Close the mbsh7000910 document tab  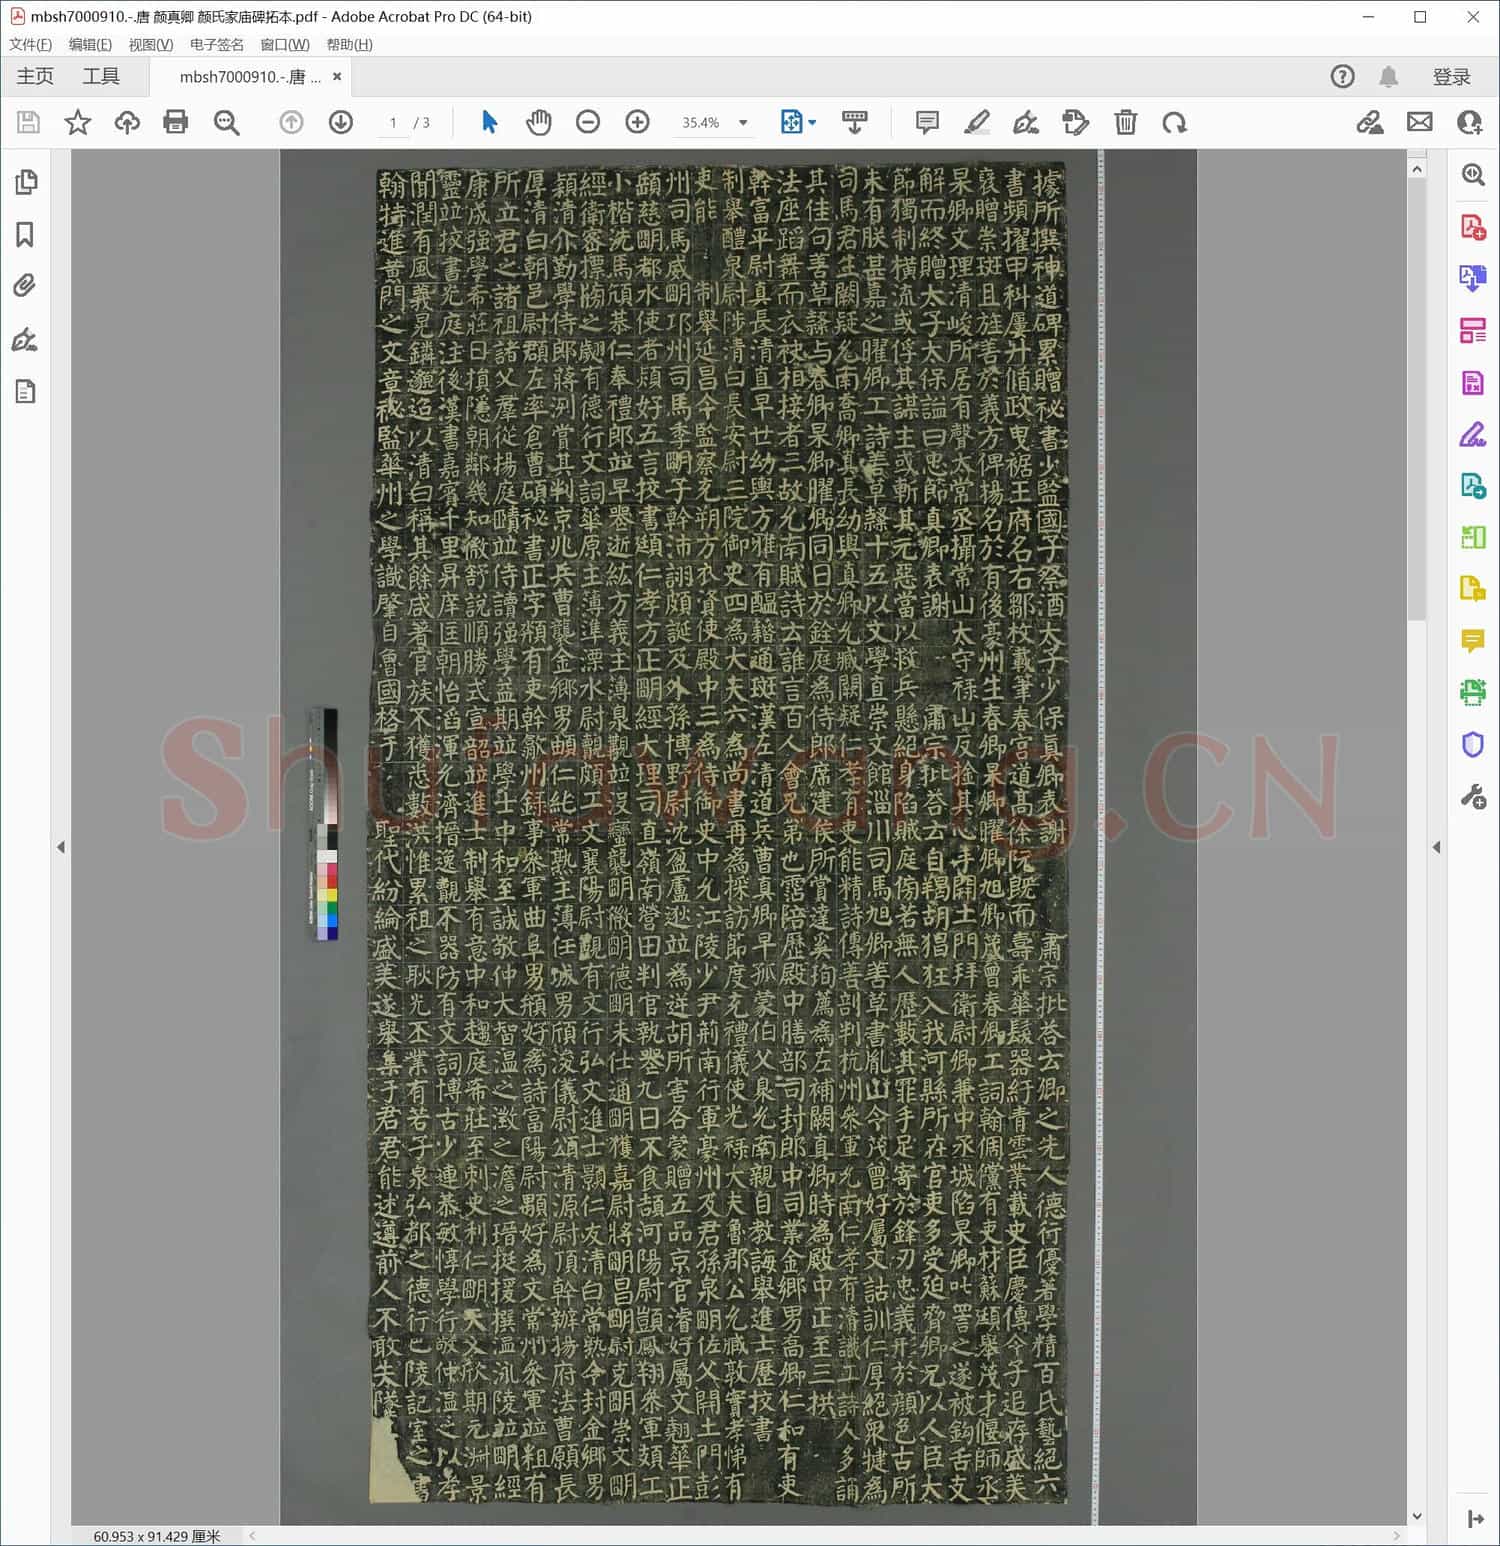[x=337, y=77]
